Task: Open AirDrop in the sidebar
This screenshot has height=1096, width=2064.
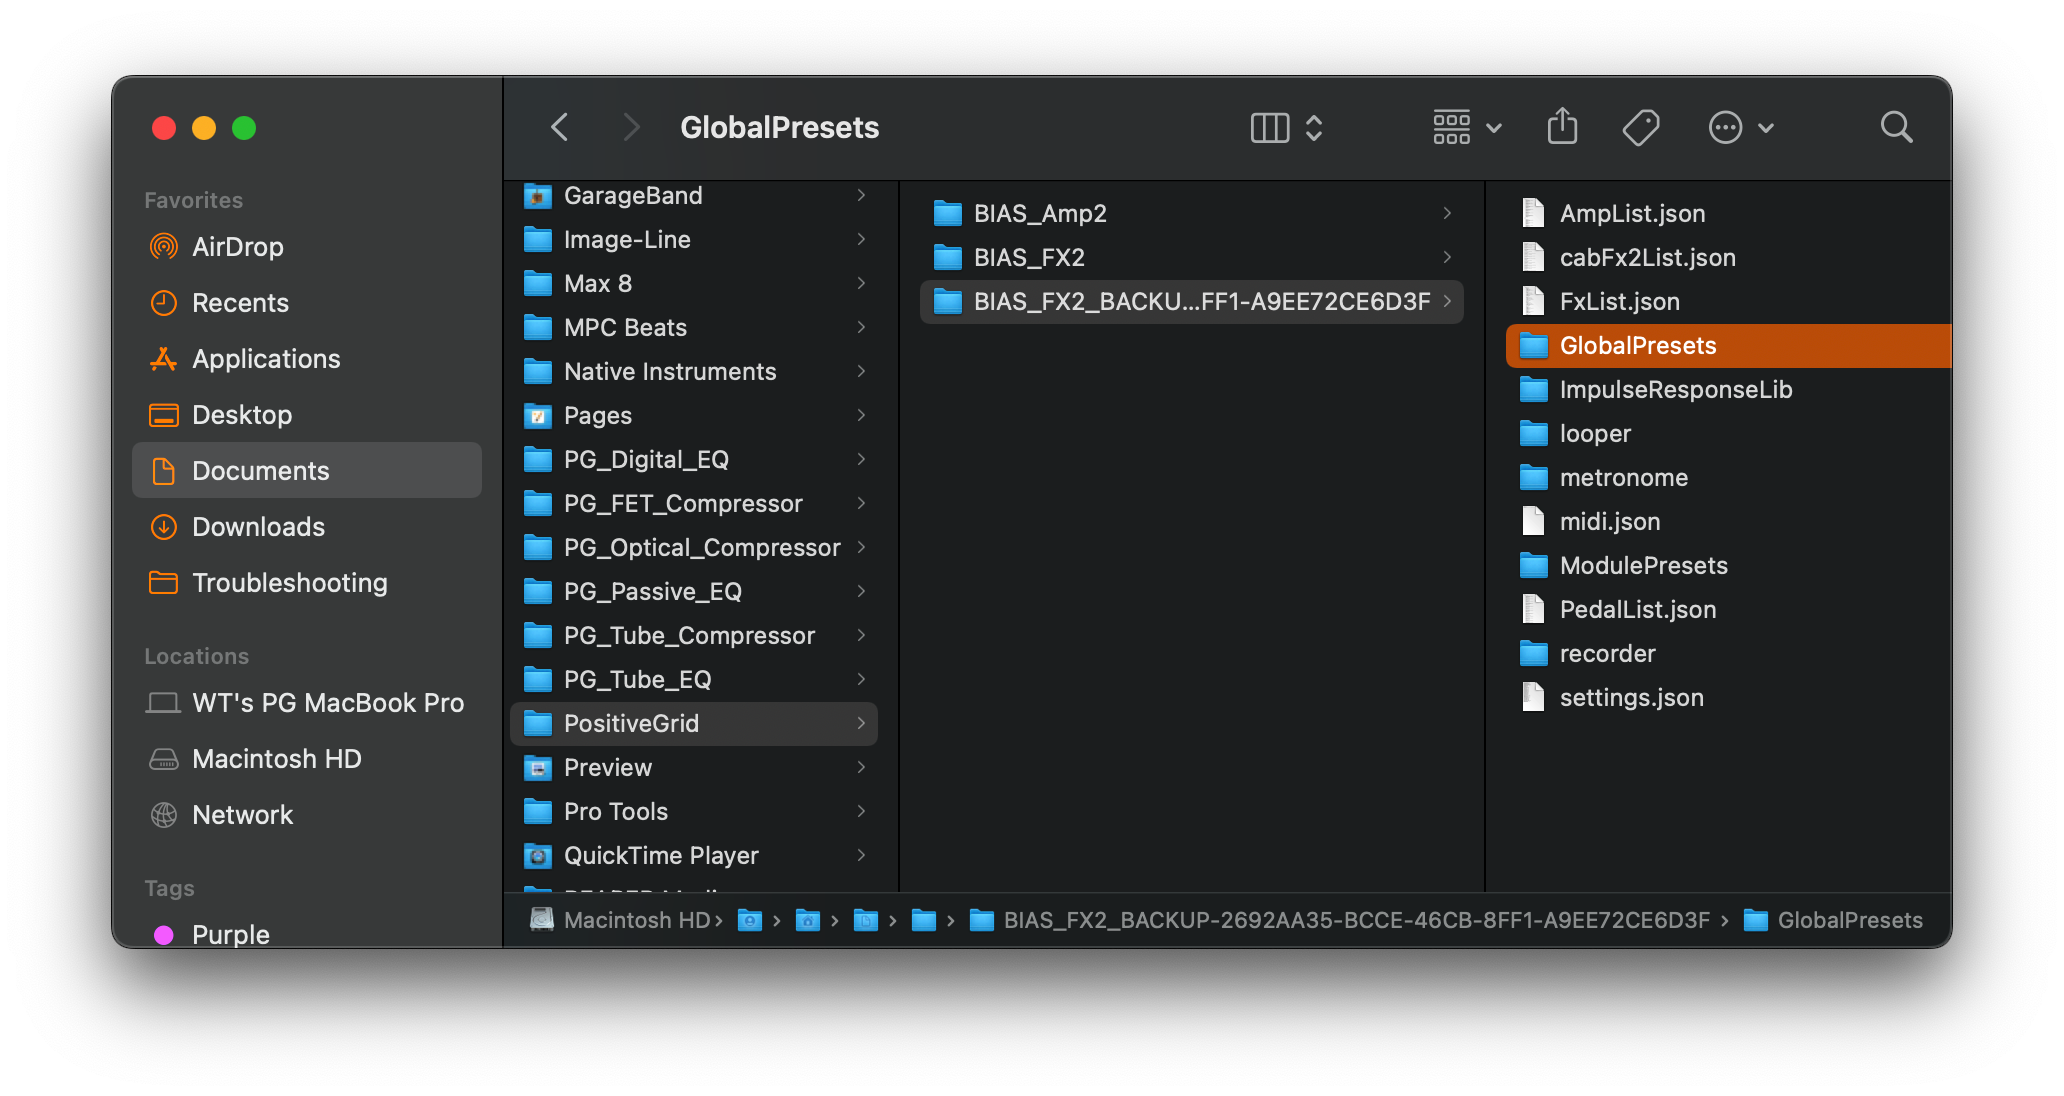Action: [x=307, y=247]
